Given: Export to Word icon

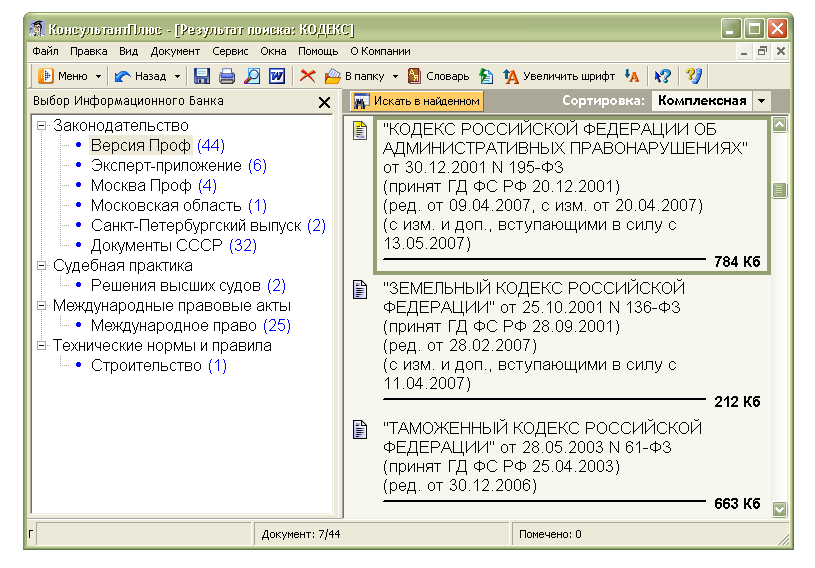Looking at the screenshot, I should (277, 76).
